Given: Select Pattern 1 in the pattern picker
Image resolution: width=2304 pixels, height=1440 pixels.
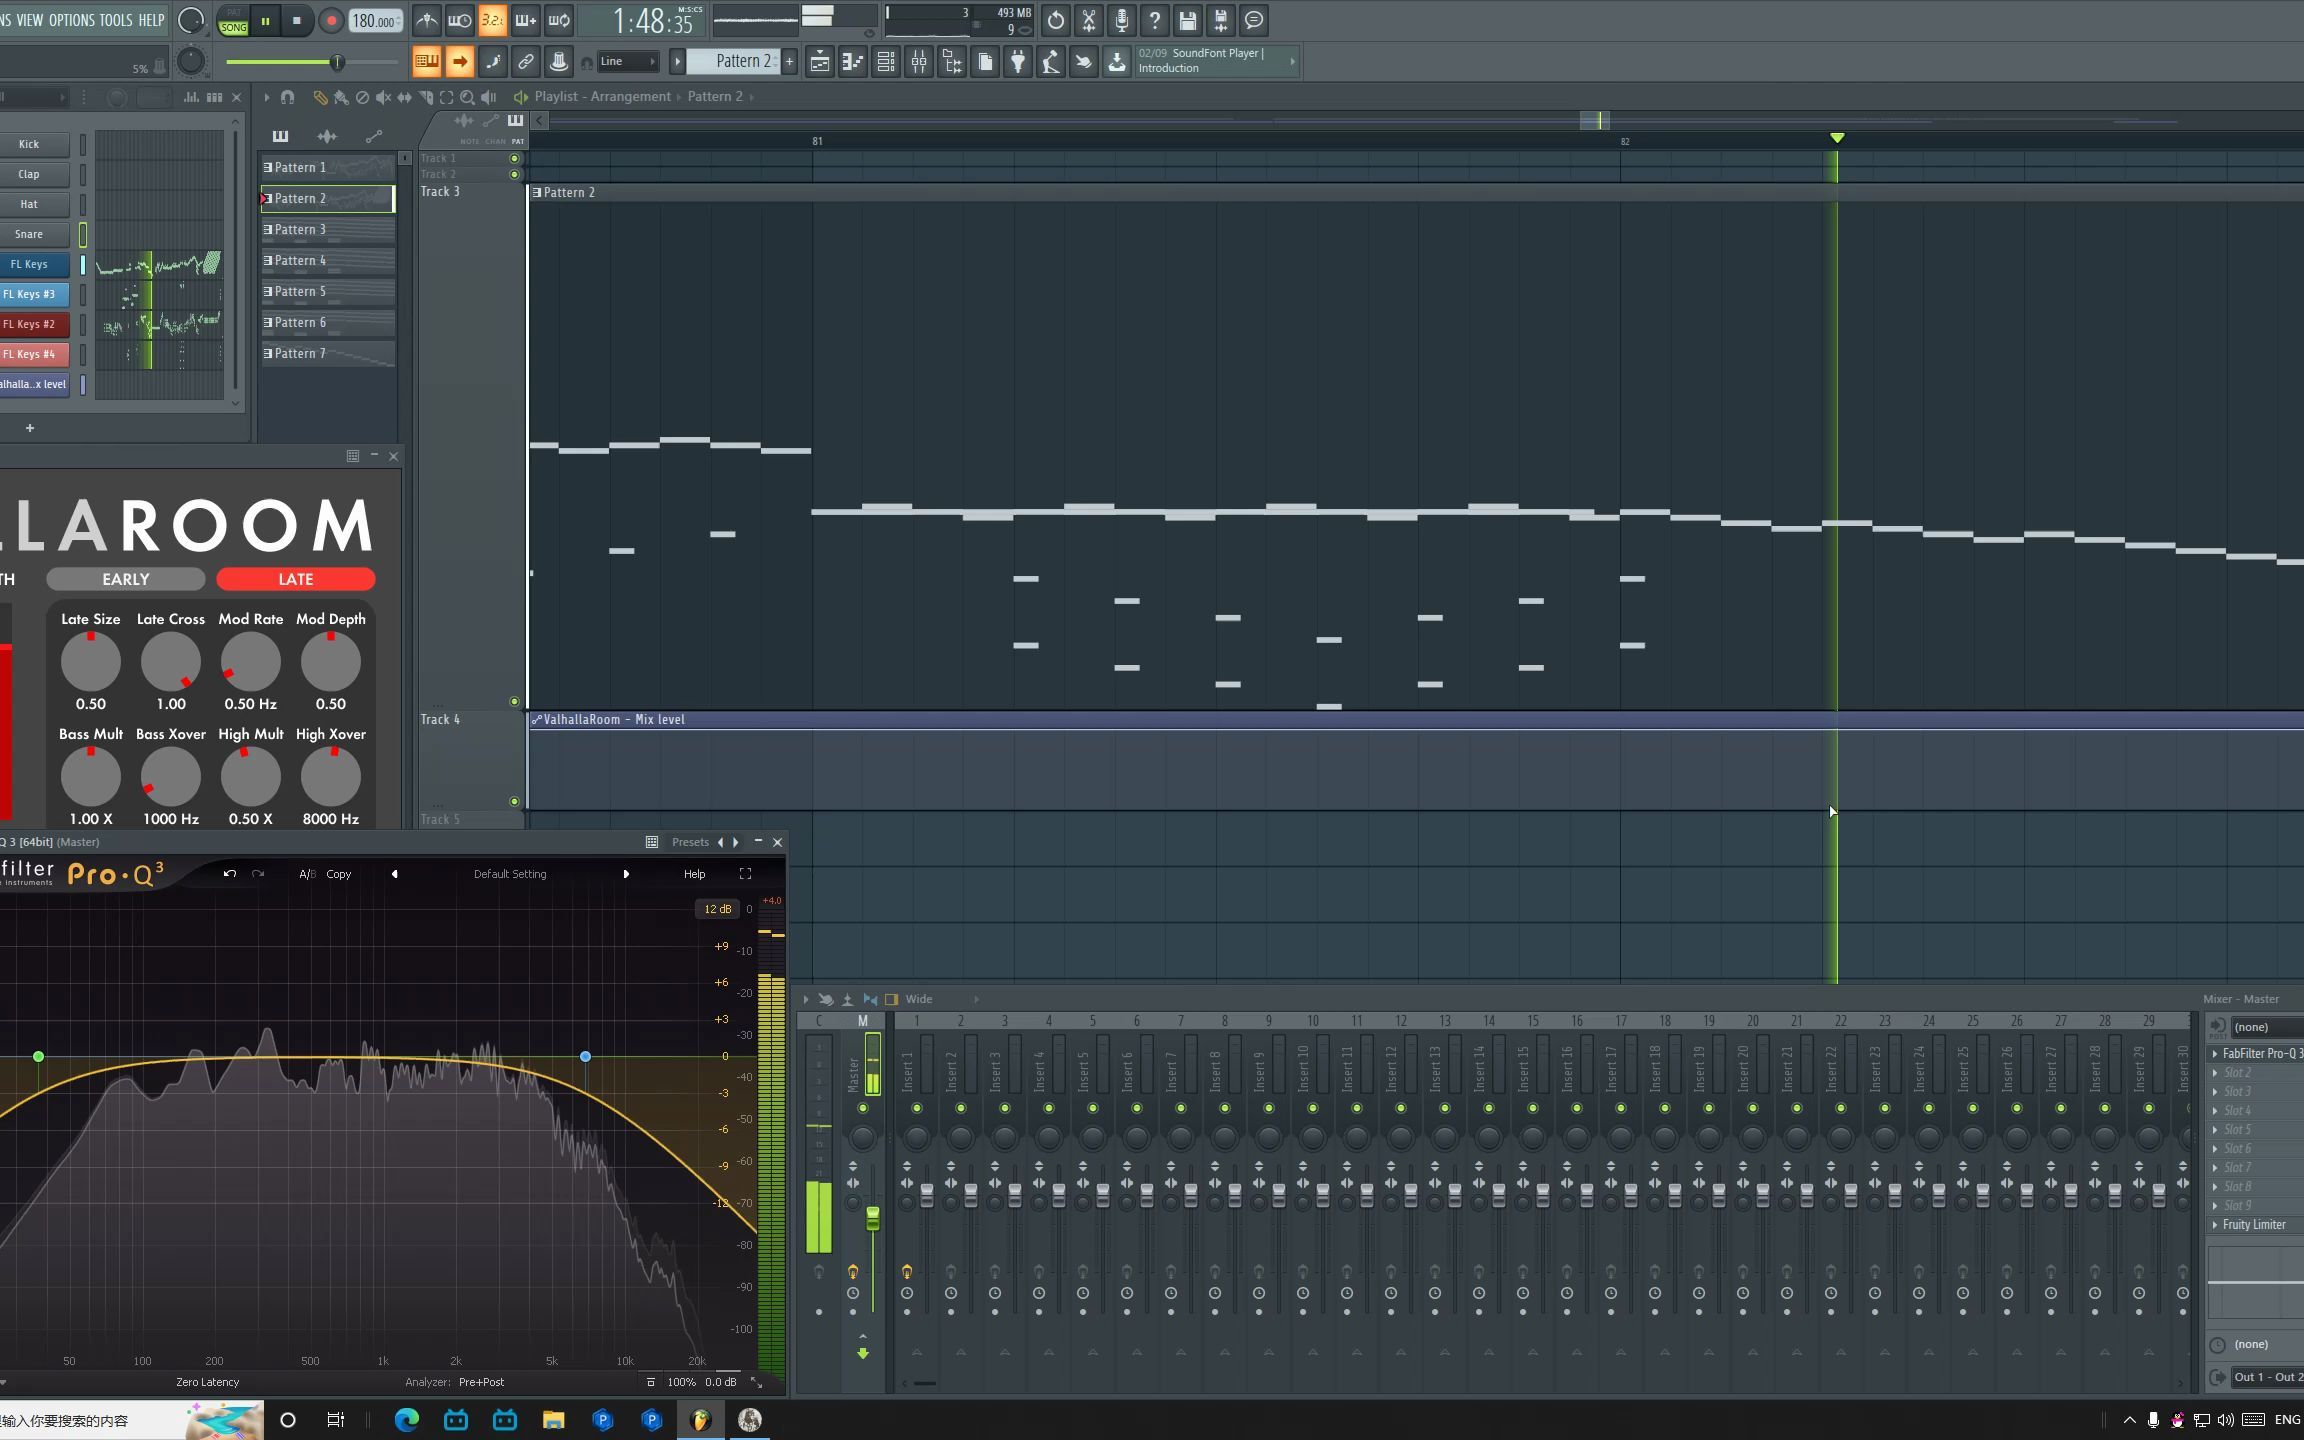Looking at the screenshot, I should tap(328, 167).
